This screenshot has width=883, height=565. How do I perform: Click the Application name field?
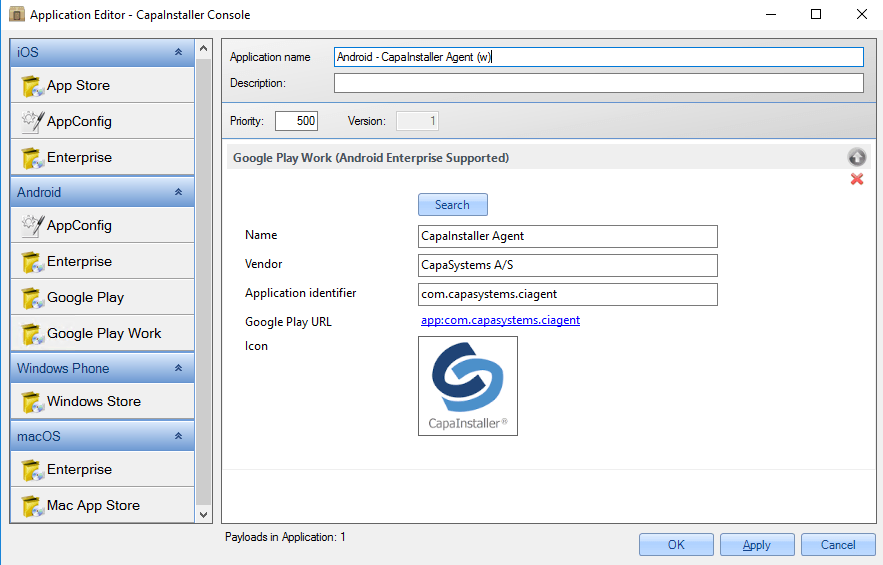[x=599, y=57]
